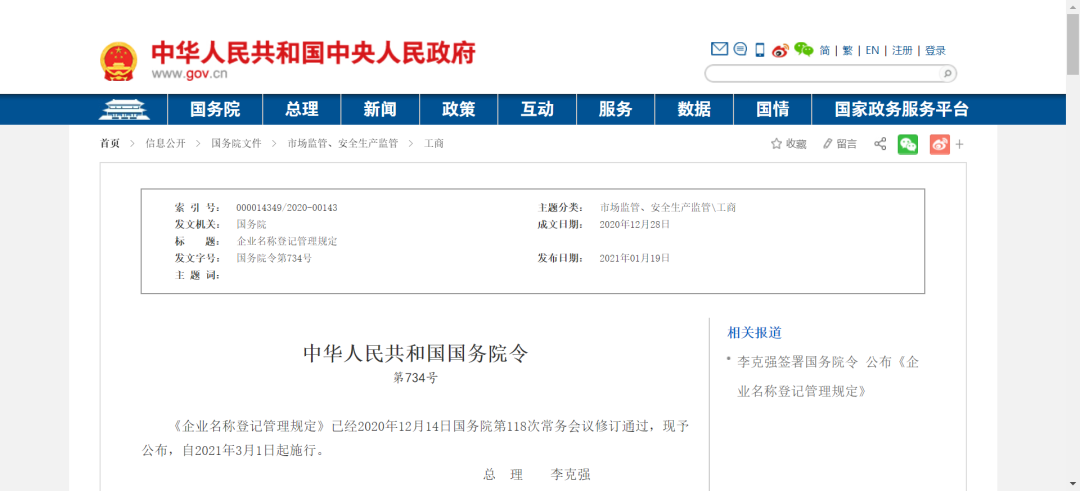
Task: Open the 国务院 navigation menu
Action: pyautogui.click(x=215, y=109)
